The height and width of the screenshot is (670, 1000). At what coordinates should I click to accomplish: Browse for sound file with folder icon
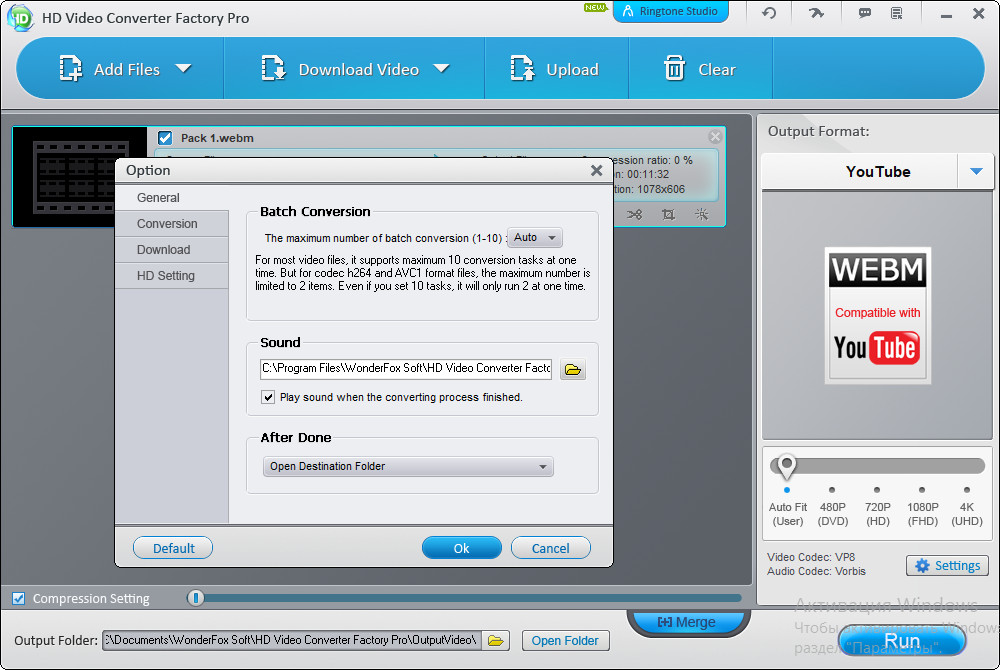(x=573, y=369)
